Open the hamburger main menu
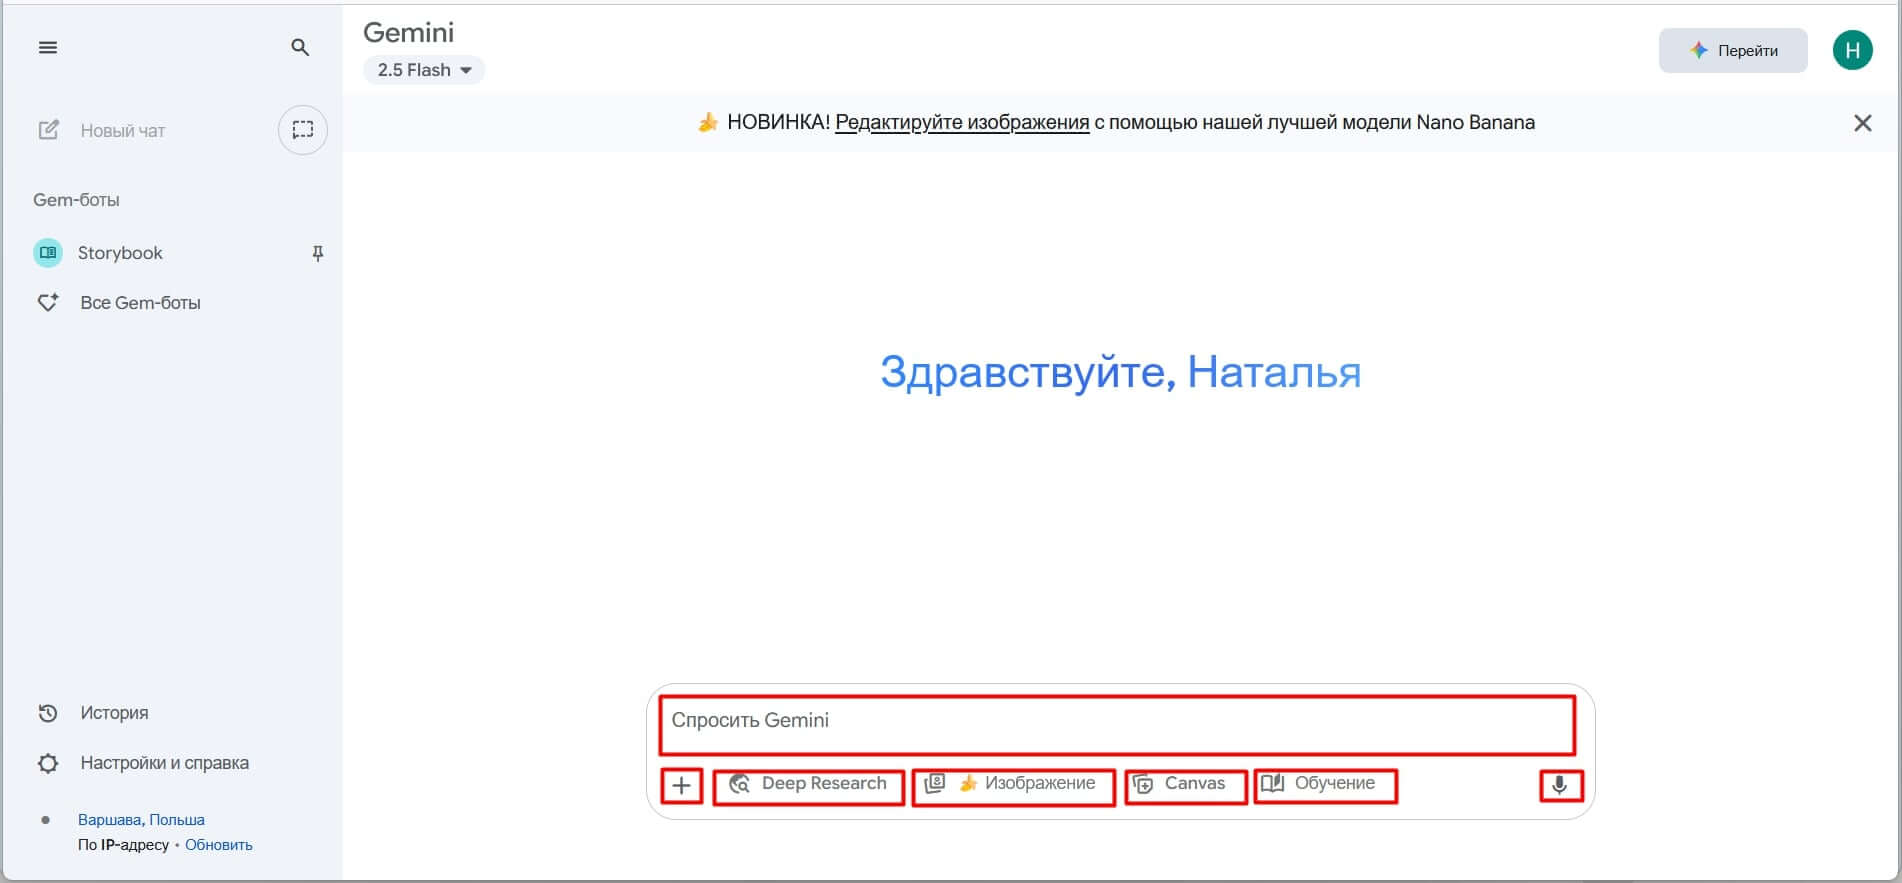This screenshot has width=1902, height=883. point(48,47)
